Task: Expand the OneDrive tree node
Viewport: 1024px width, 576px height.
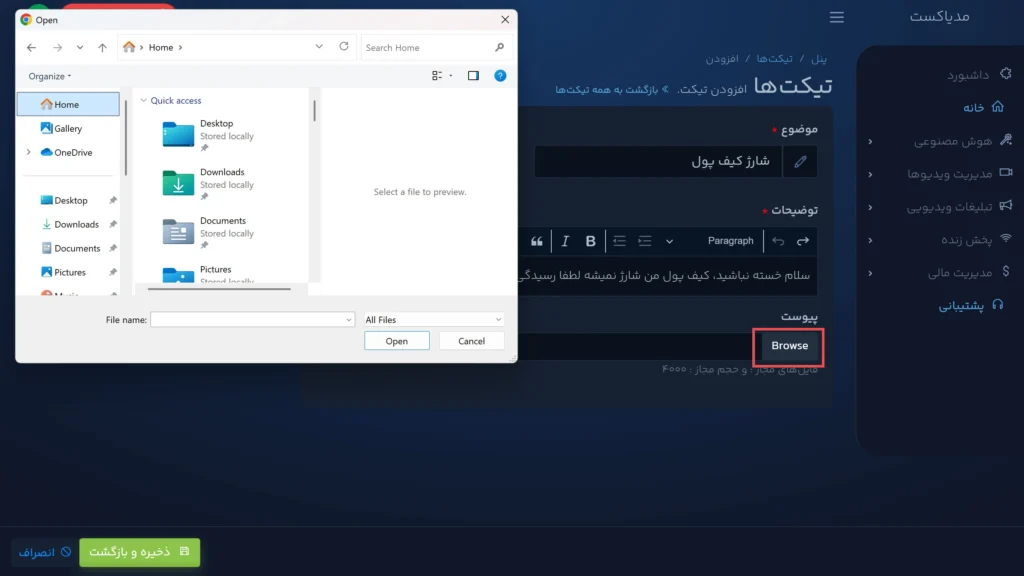Action: click(28, 153)
